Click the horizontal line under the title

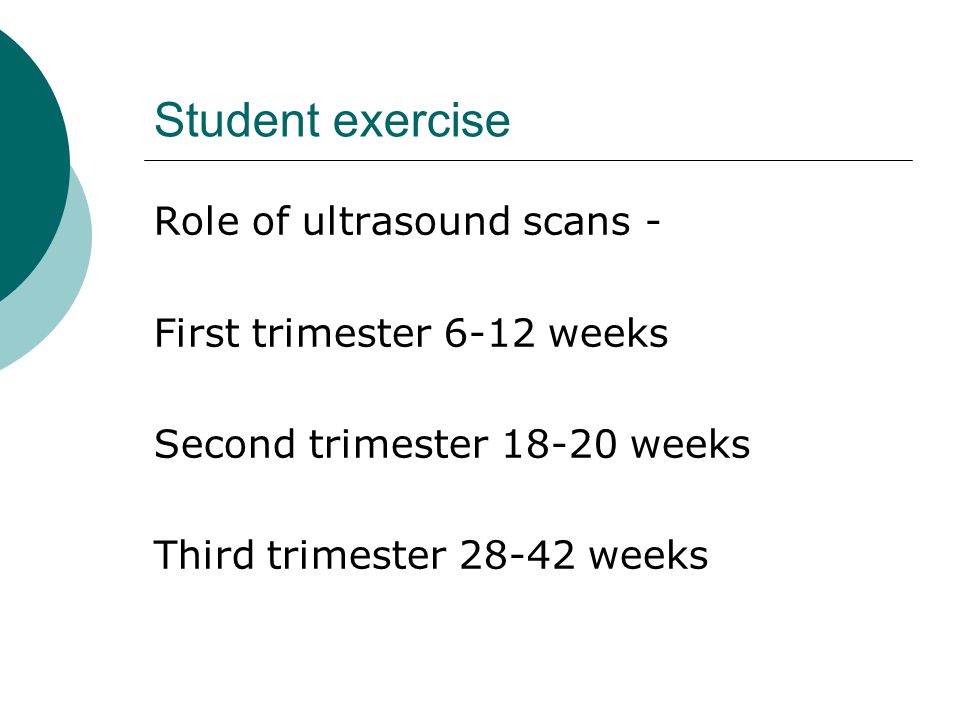528,160
